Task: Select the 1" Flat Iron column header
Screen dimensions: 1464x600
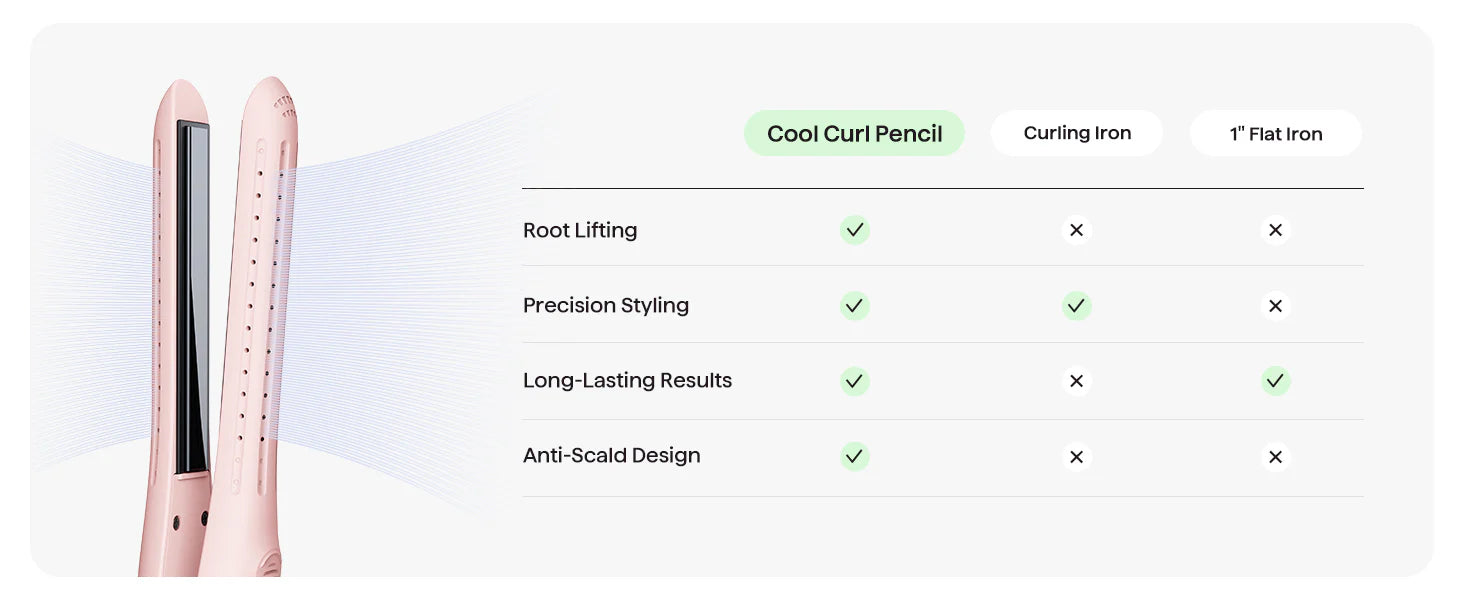Action: click(1276, 134)
